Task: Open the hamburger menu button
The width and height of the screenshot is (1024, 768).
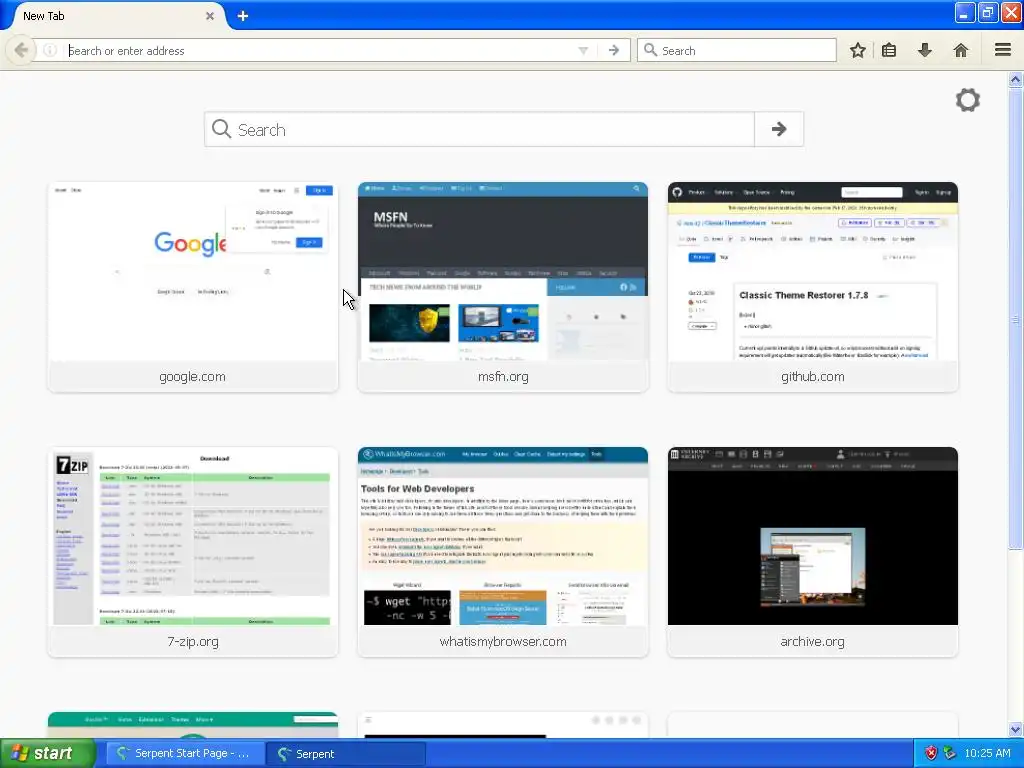Action: (x=1003, y=50)
